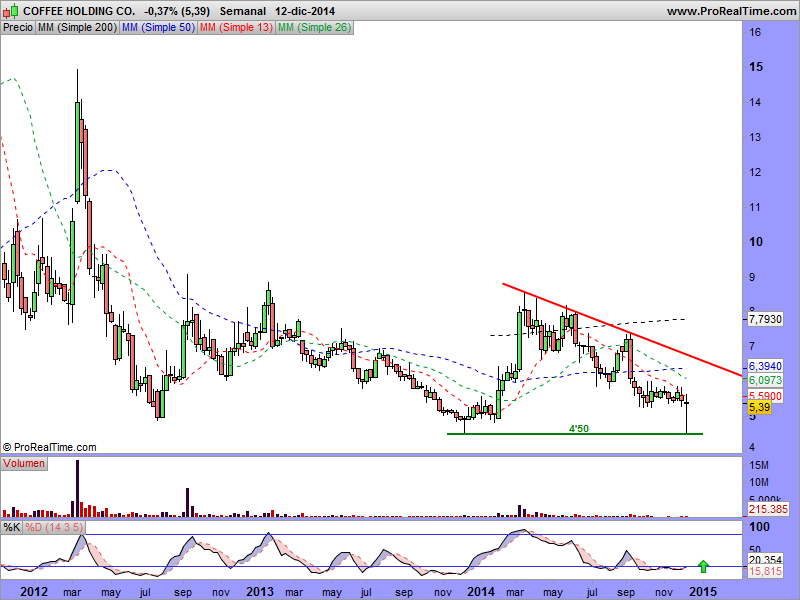
Task: Click the 2014 label on time axis
Action: tap(481, 592)
